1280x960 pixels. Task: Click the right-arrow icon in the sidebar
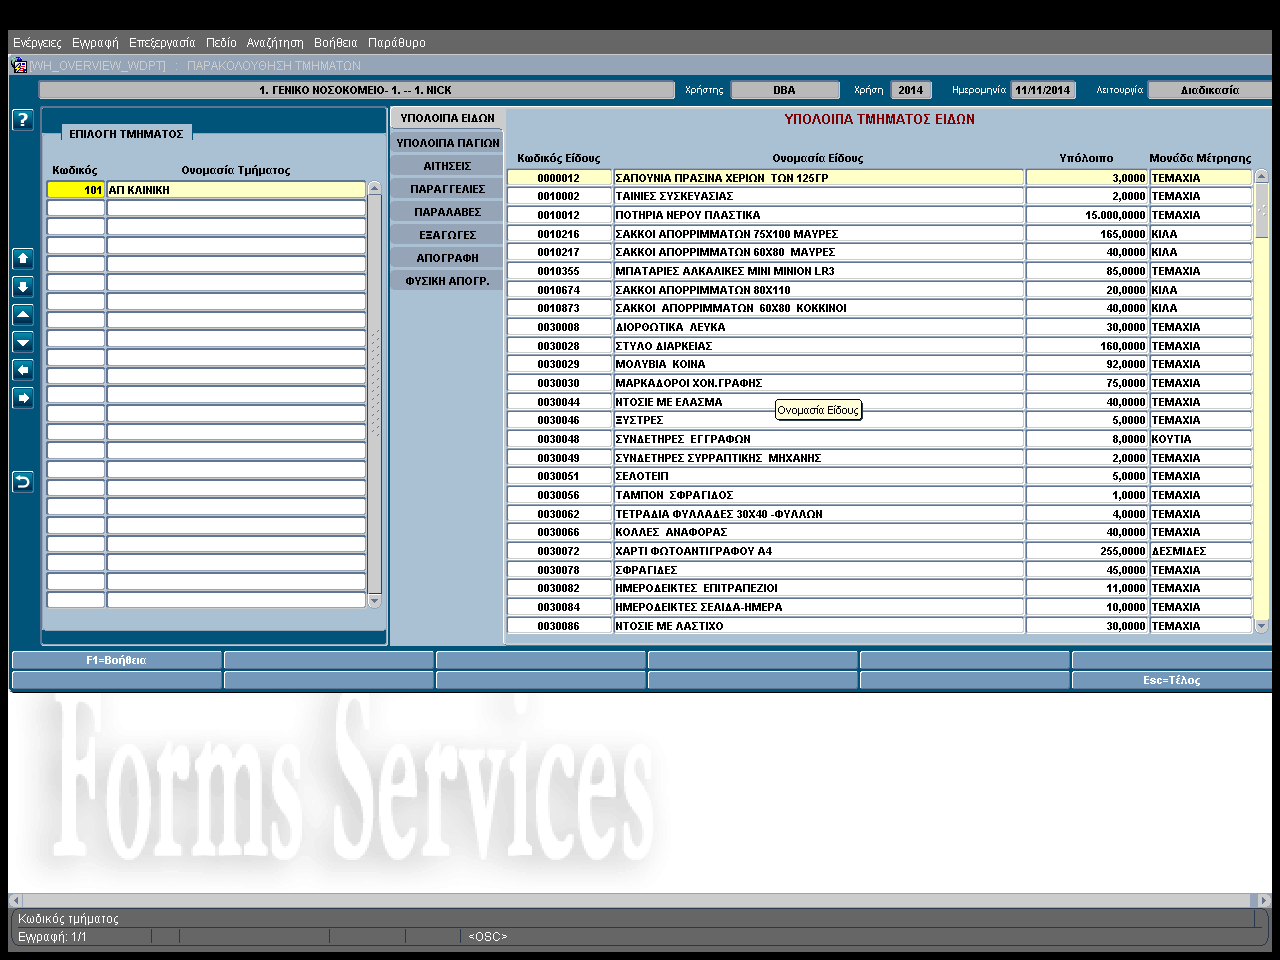pyautogui.click(x=23, y=398)
